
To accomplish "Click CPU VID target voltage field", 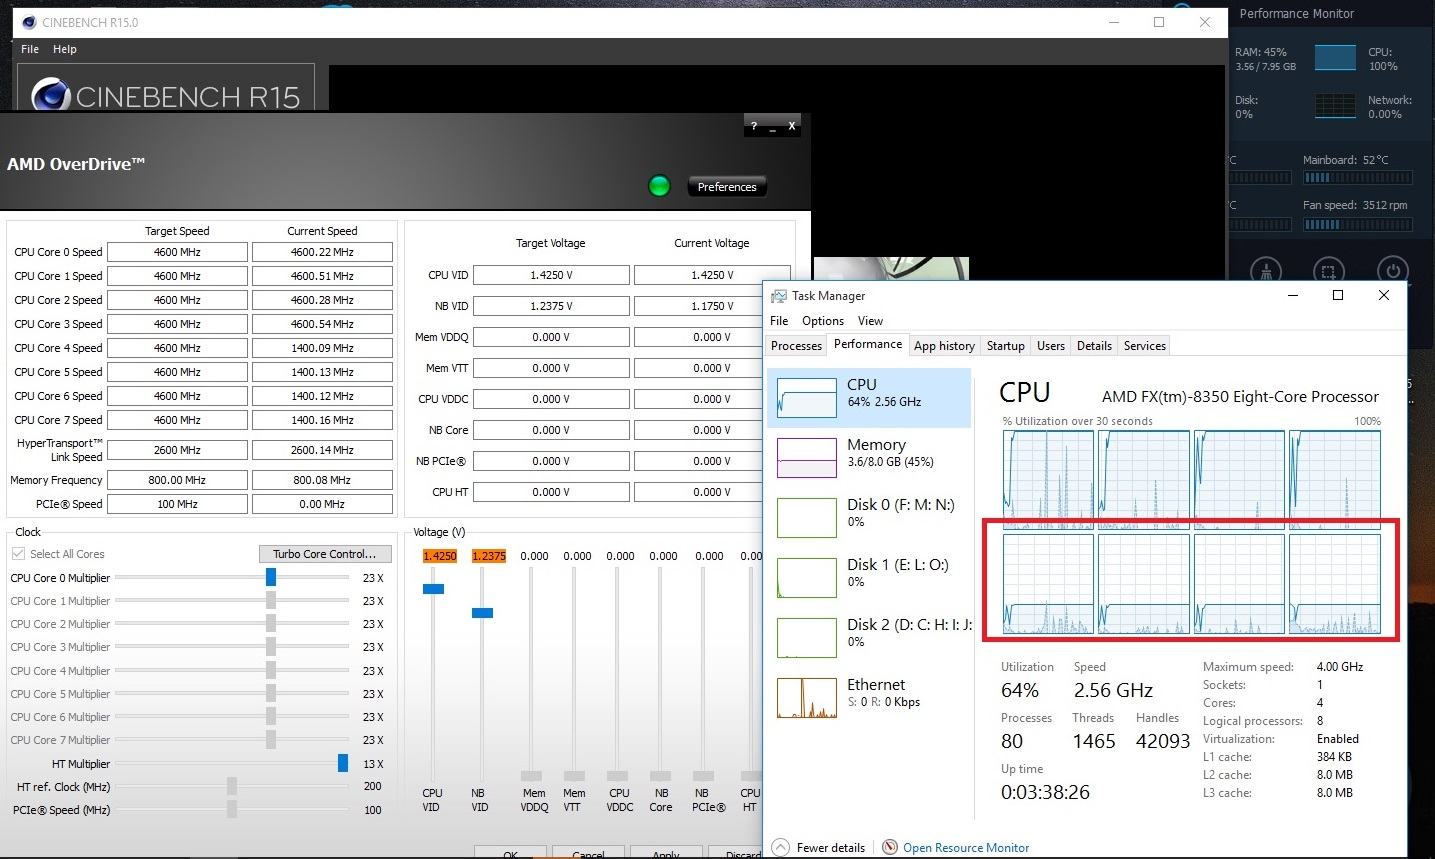I will (551, 275).
